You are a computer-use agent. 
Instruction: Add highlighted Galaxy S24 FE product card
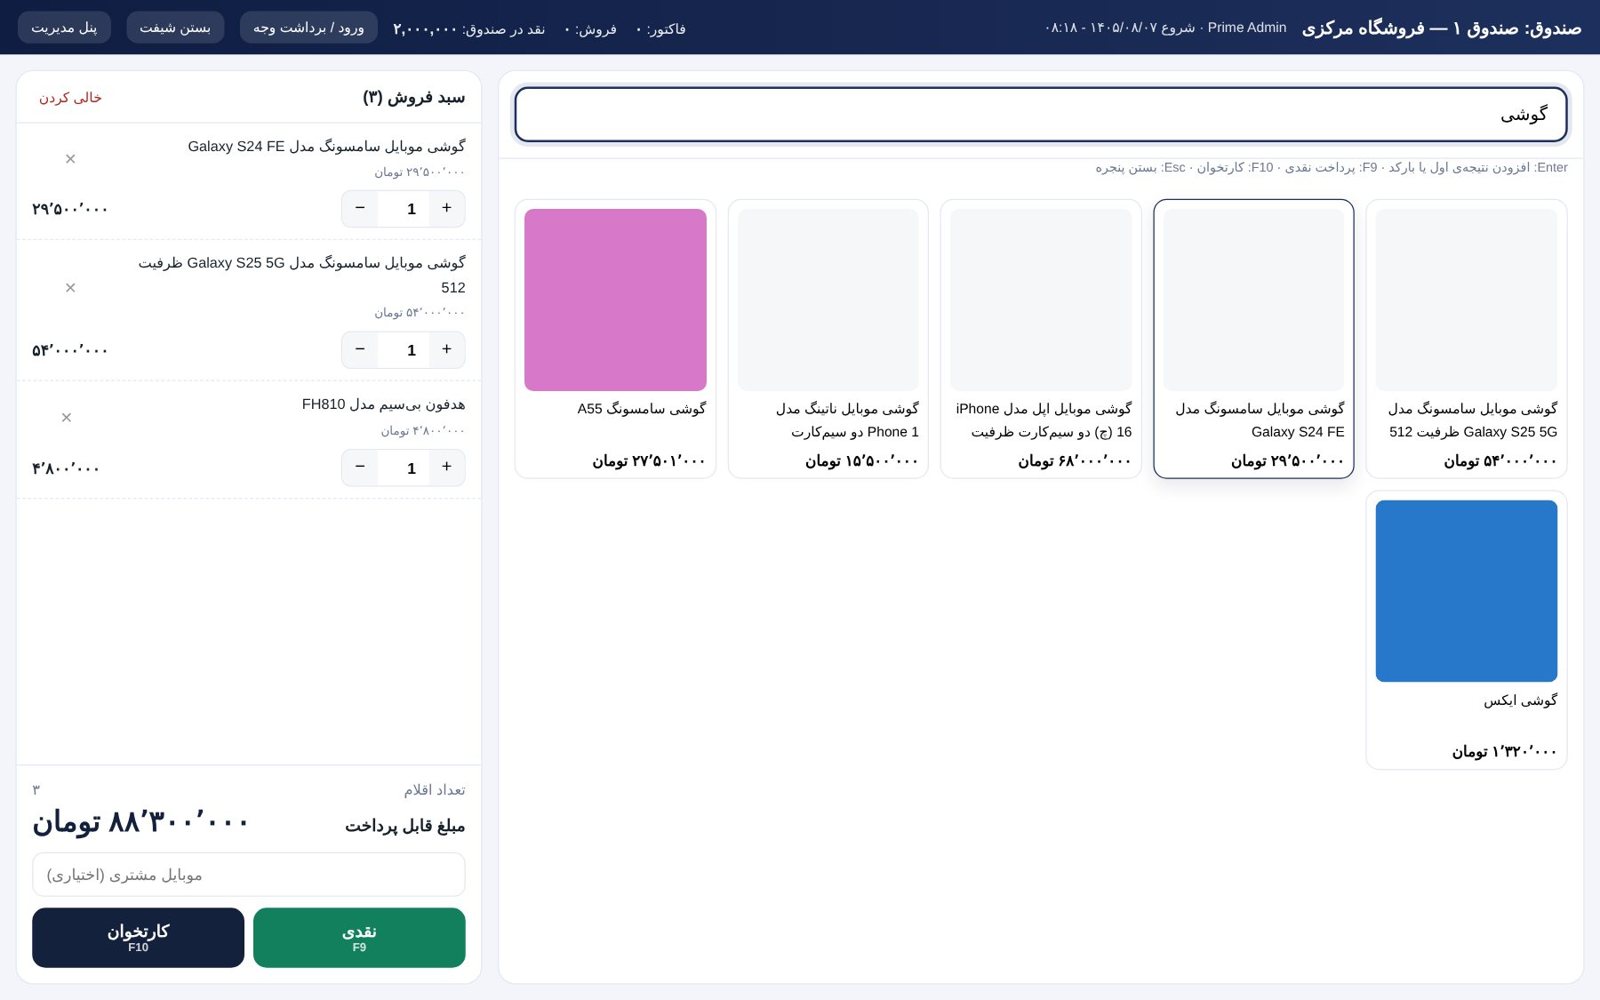click(1254, 339)
